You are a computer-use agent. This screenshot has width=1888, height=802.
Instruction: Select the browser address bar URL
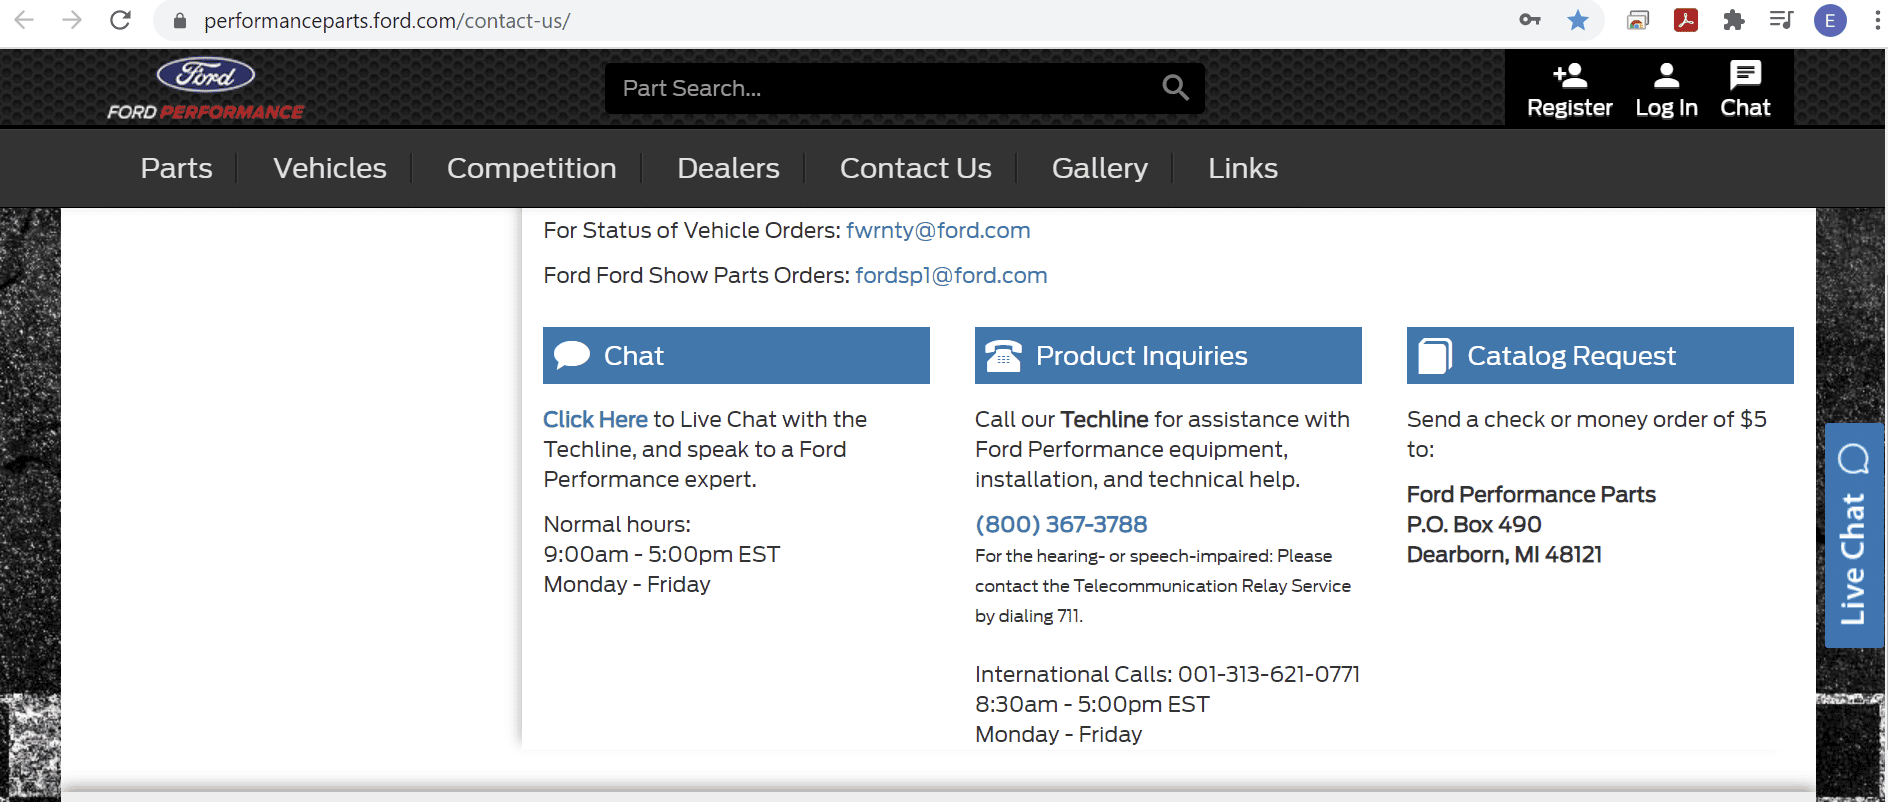click(387, 21)
